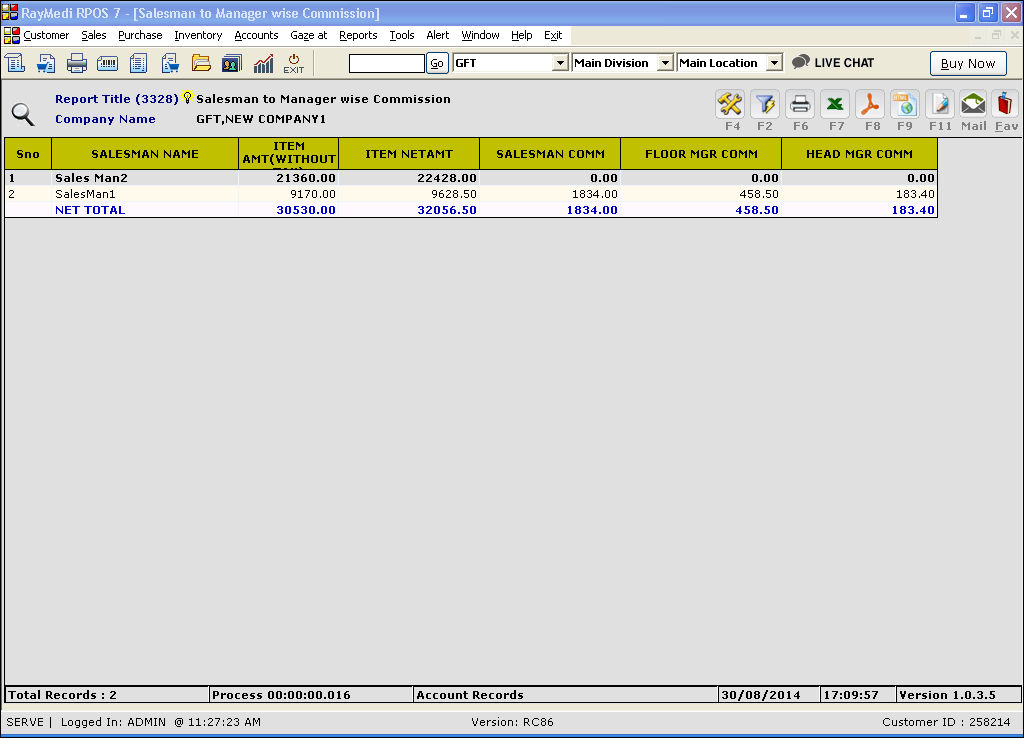Screen dimensions: 1024x738
Task: Open the F2 filter icon
Action: click(x=765, y=104)
